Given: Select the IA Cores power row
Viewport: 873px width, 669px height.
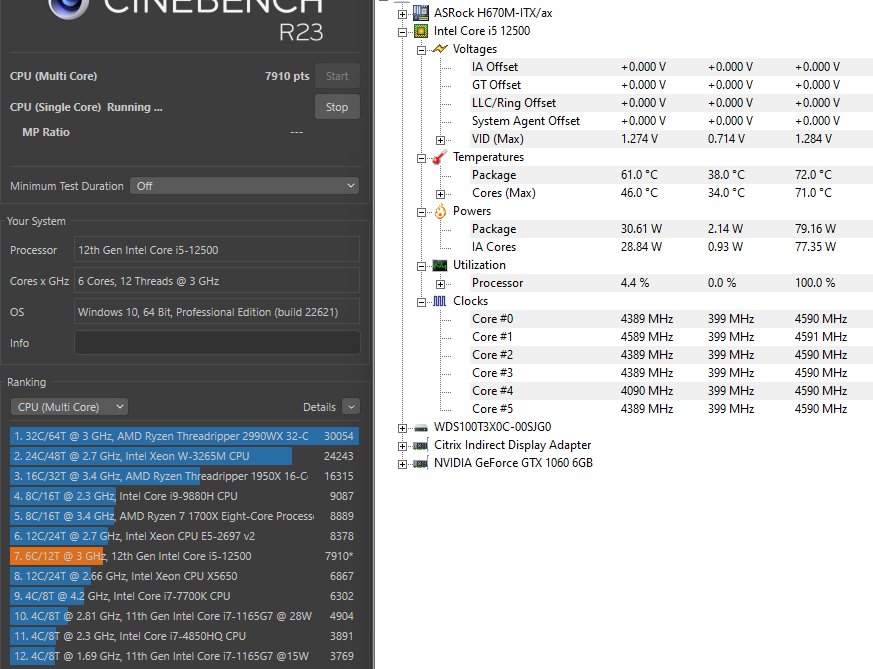Looking at the screenshot, I should (x=671, y=247).
